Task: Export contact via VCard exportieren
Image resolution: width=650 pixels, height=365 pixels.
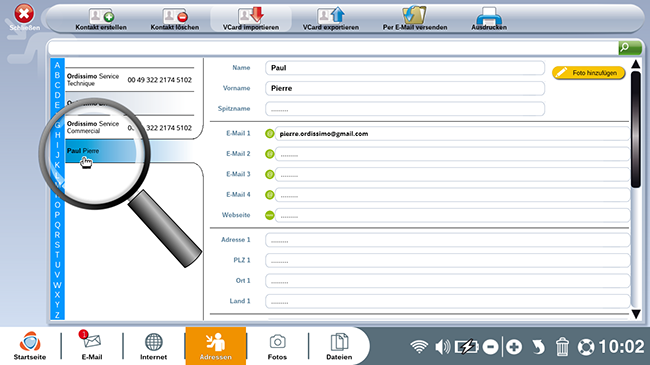Action: click(331, 19)
